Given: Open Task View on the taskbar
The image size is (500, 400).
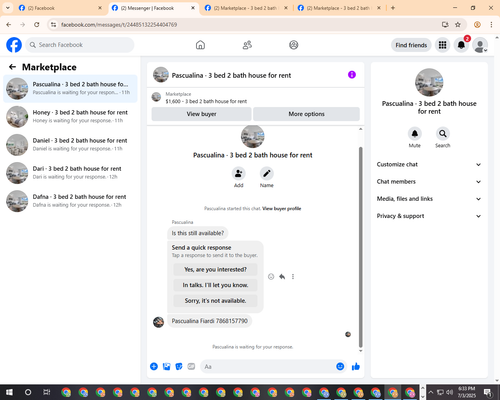Looking at the screenshot, I should click(46, 392).
